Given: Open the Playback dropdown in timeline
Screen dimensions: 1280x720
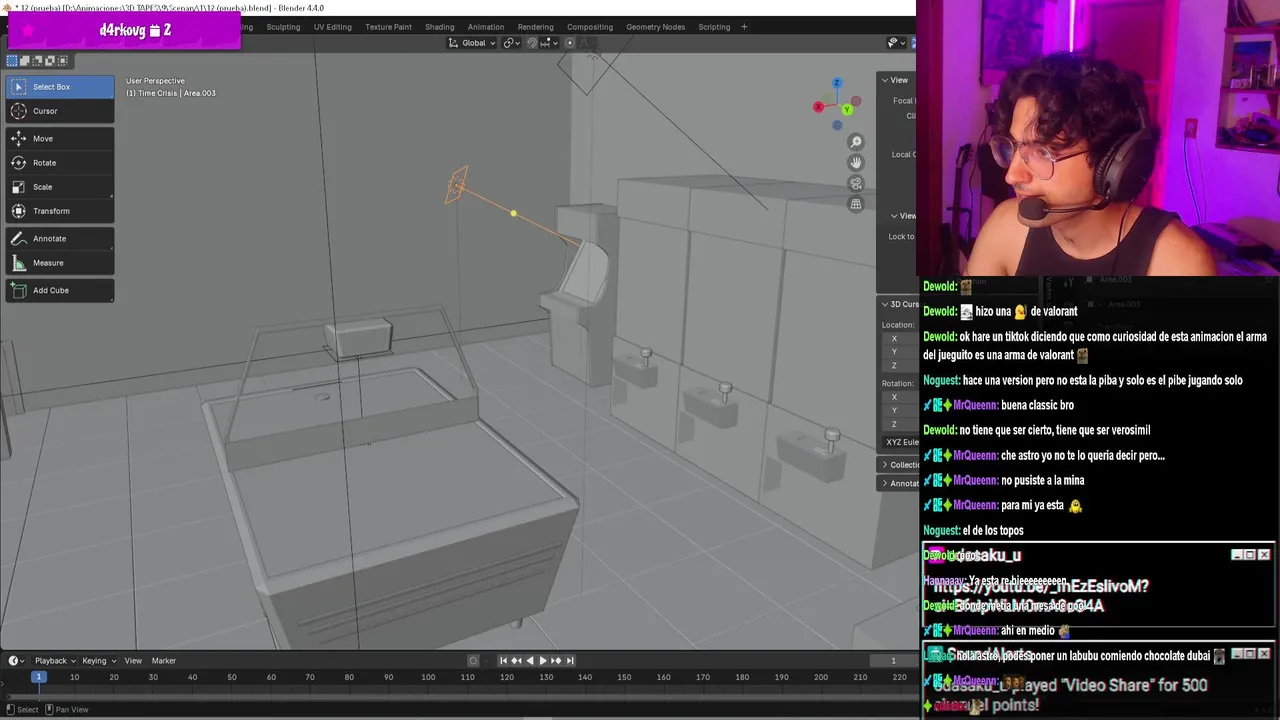Looking at the screenshot, I should [x=54, y=661].
